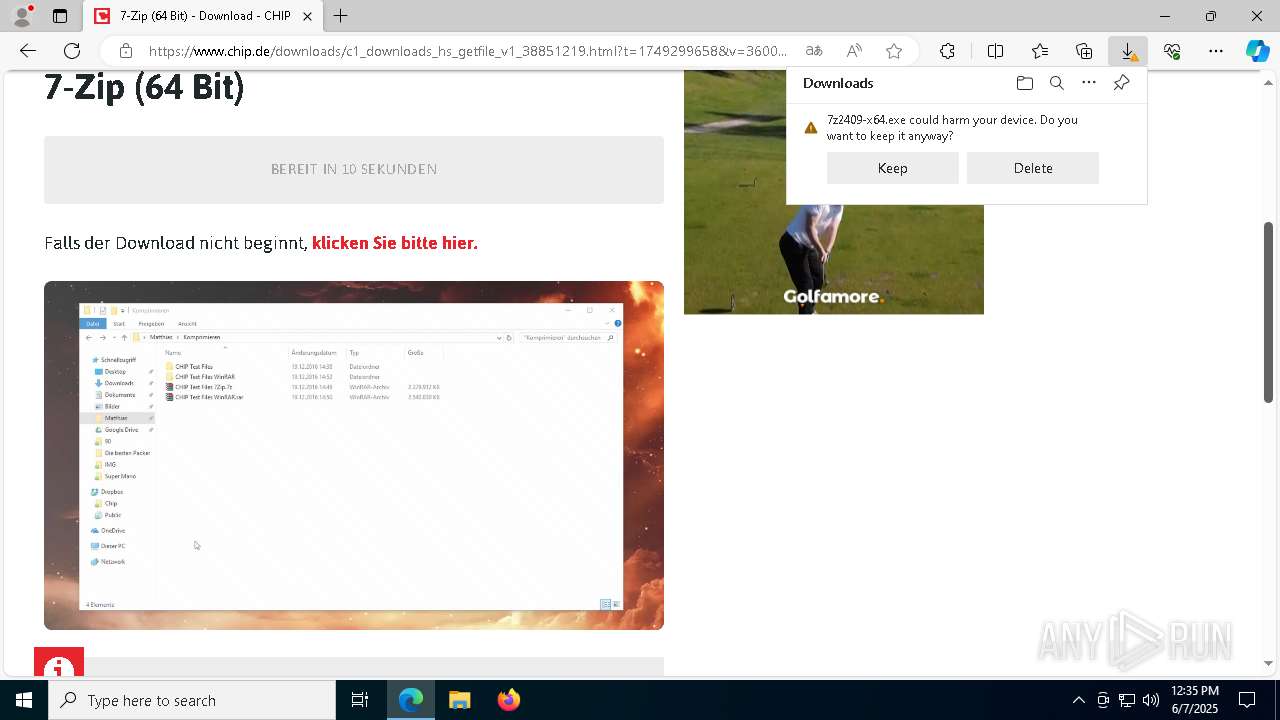Viewport: 1280px width, 720px height.
Task: Click the Downloads toolbar icon
Action: click(x=1128, y=51)
